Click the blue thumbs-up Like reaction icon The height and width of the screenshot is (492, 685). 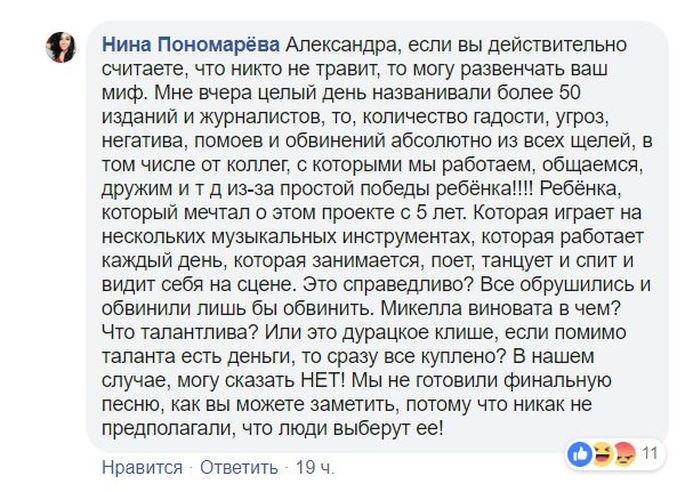click(x=580, y=454)
